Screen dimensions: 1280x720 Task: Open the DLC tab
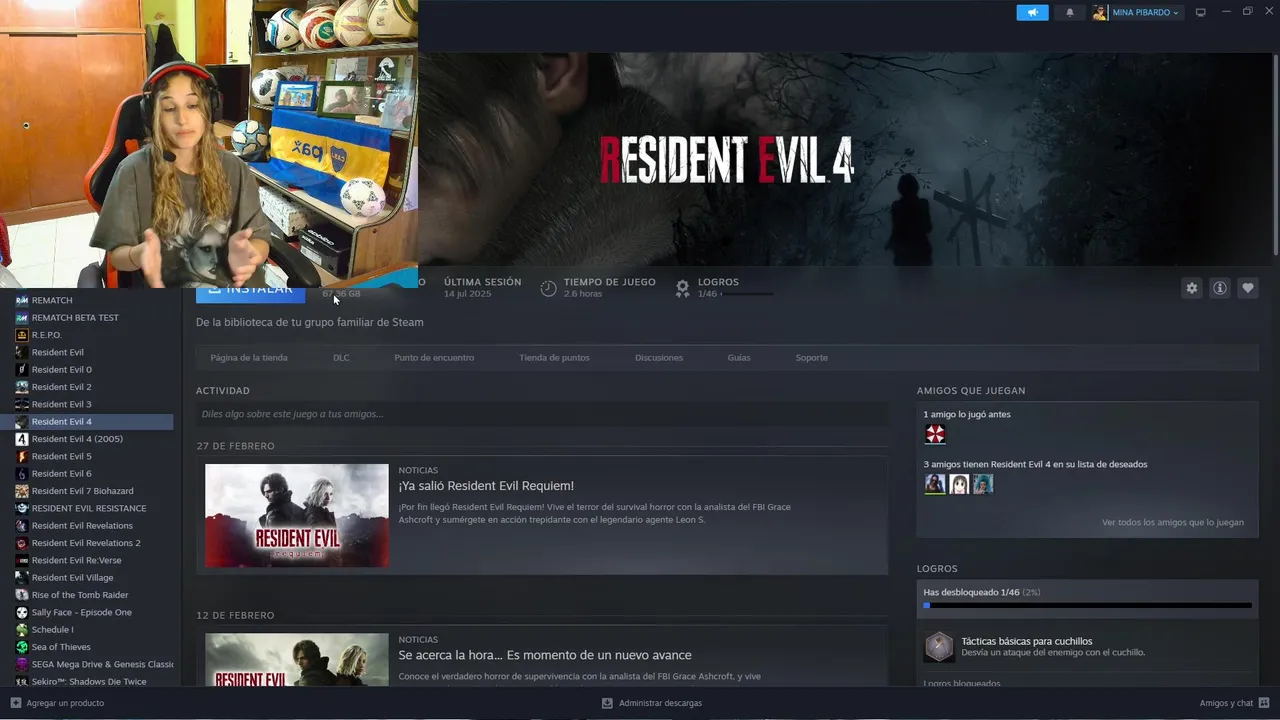tap(341, 358)
